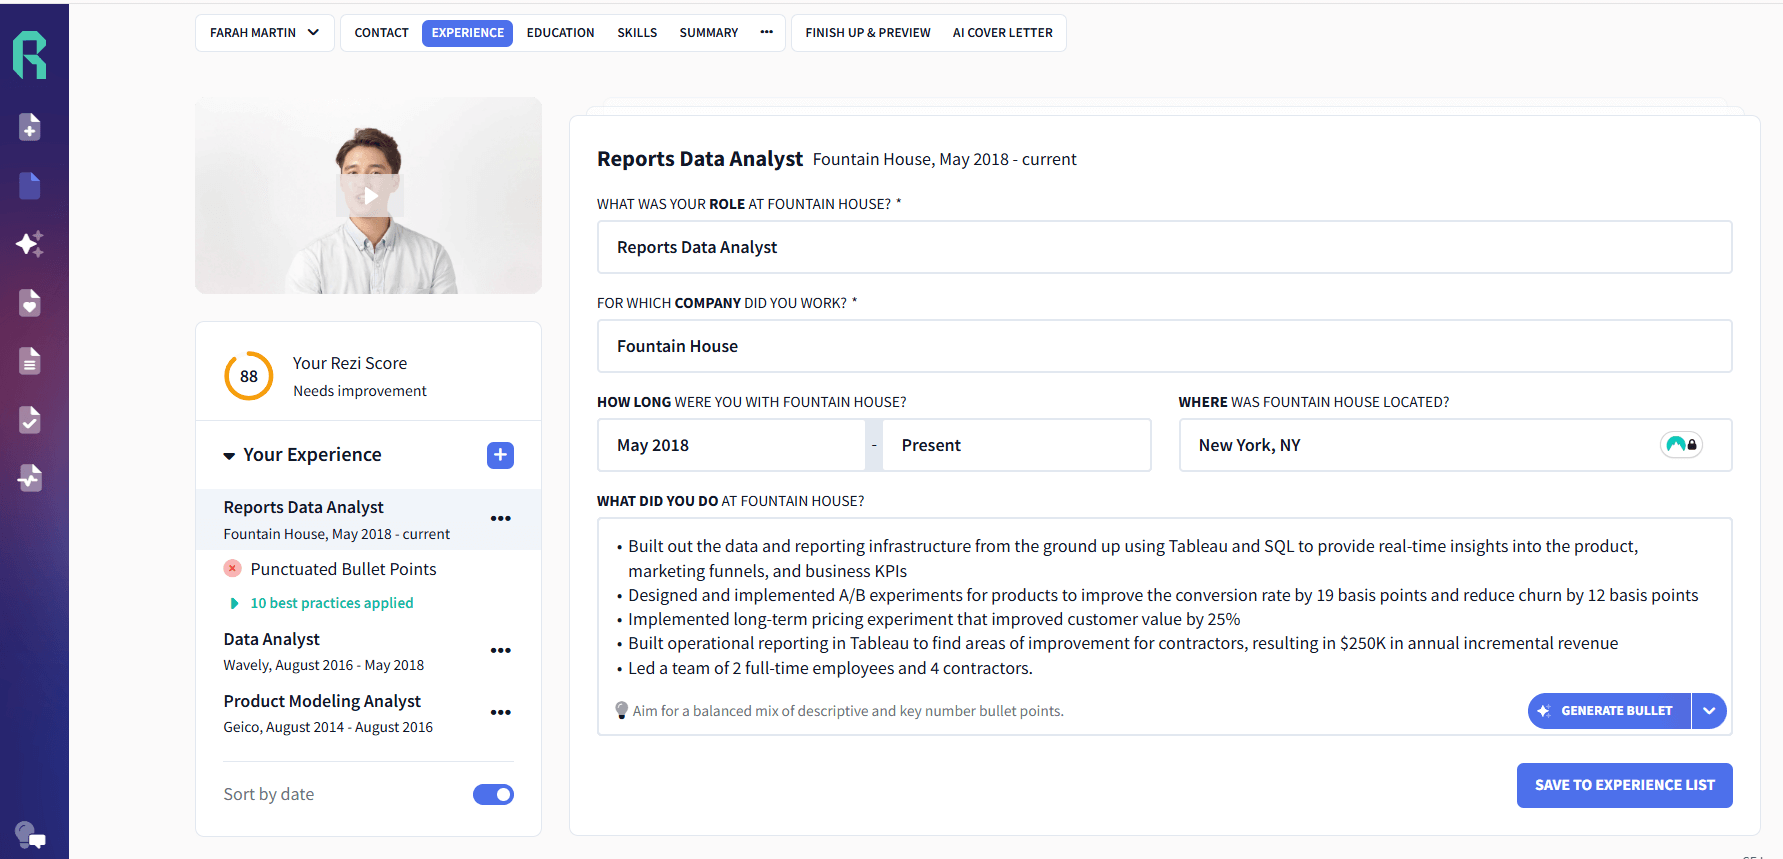The image size is (1783, 859).
Task: Click the location lock icon in New York field
Action: (x=1681, y=445)
